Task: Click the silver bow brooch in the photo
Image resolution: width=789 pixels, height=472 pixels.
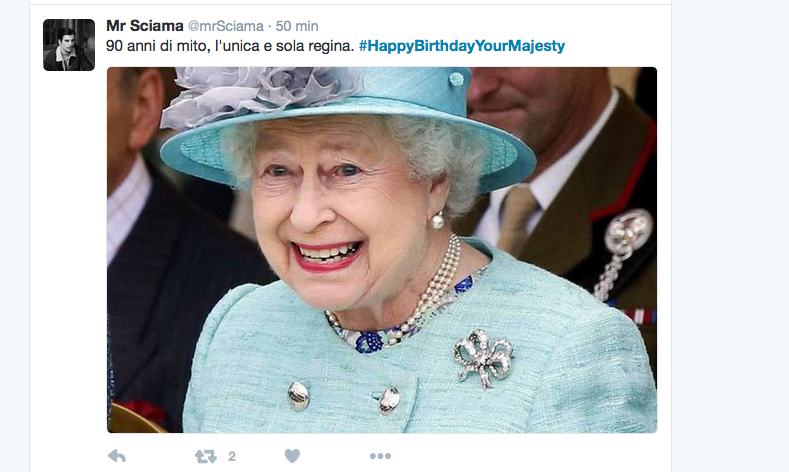Action: 483,357
